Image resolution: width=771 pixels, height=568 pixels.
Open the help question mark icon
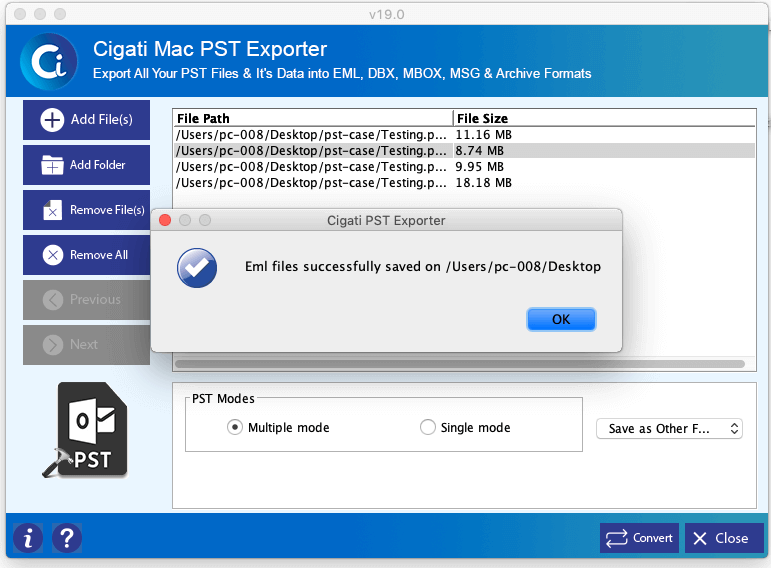coord(67,538)
